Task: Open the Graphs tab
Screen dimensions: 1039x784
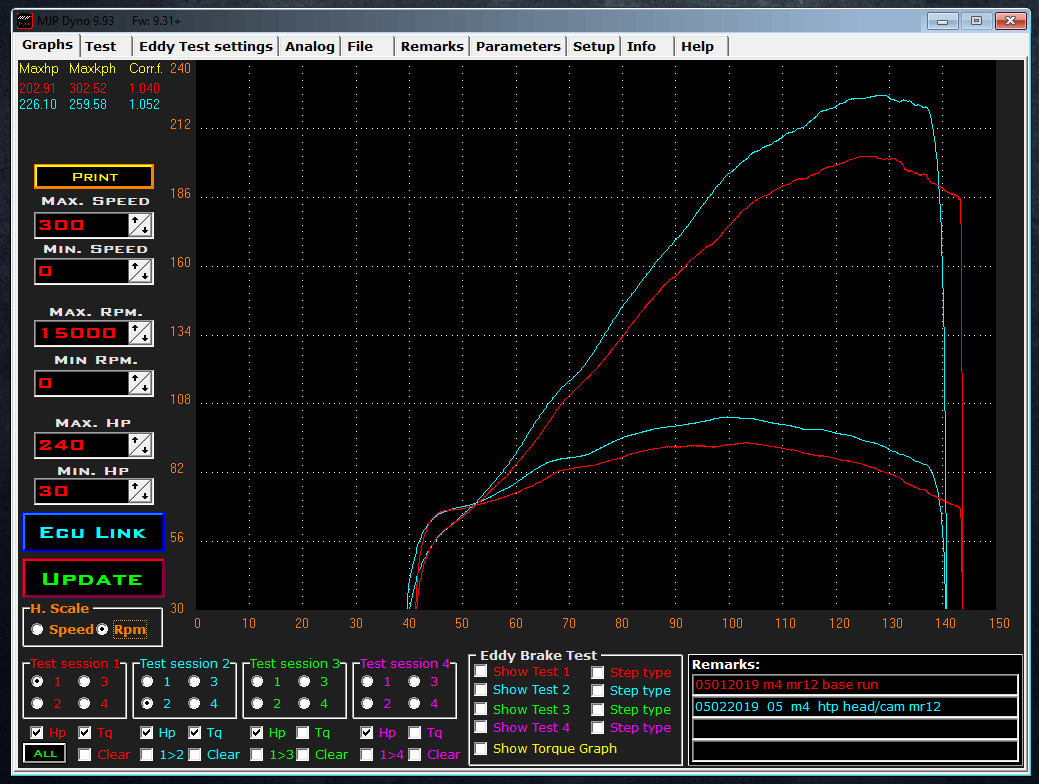Action: point(47,45)
